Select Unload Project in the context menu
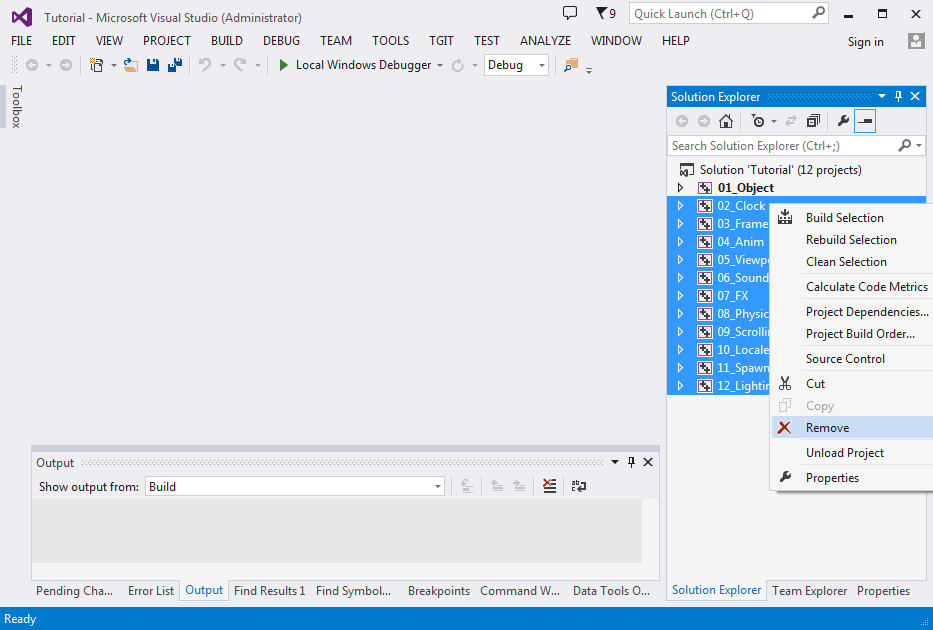Image resolution: width=933 pixels, height=630 pixels. point(845,453)
